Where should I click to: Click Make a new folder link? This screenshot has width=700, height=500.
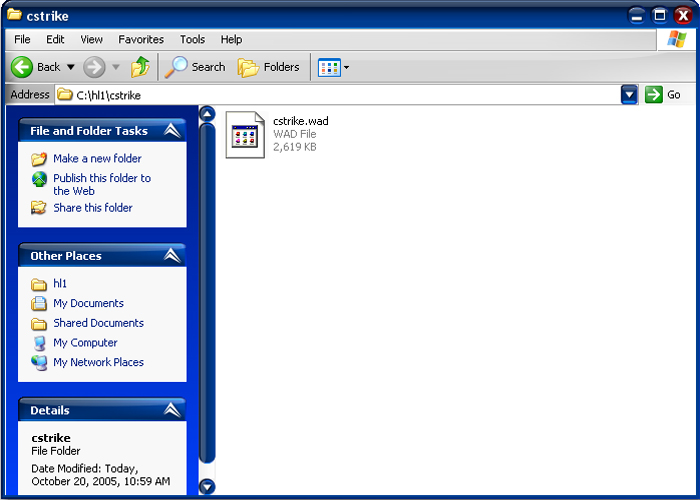(97, 159)
